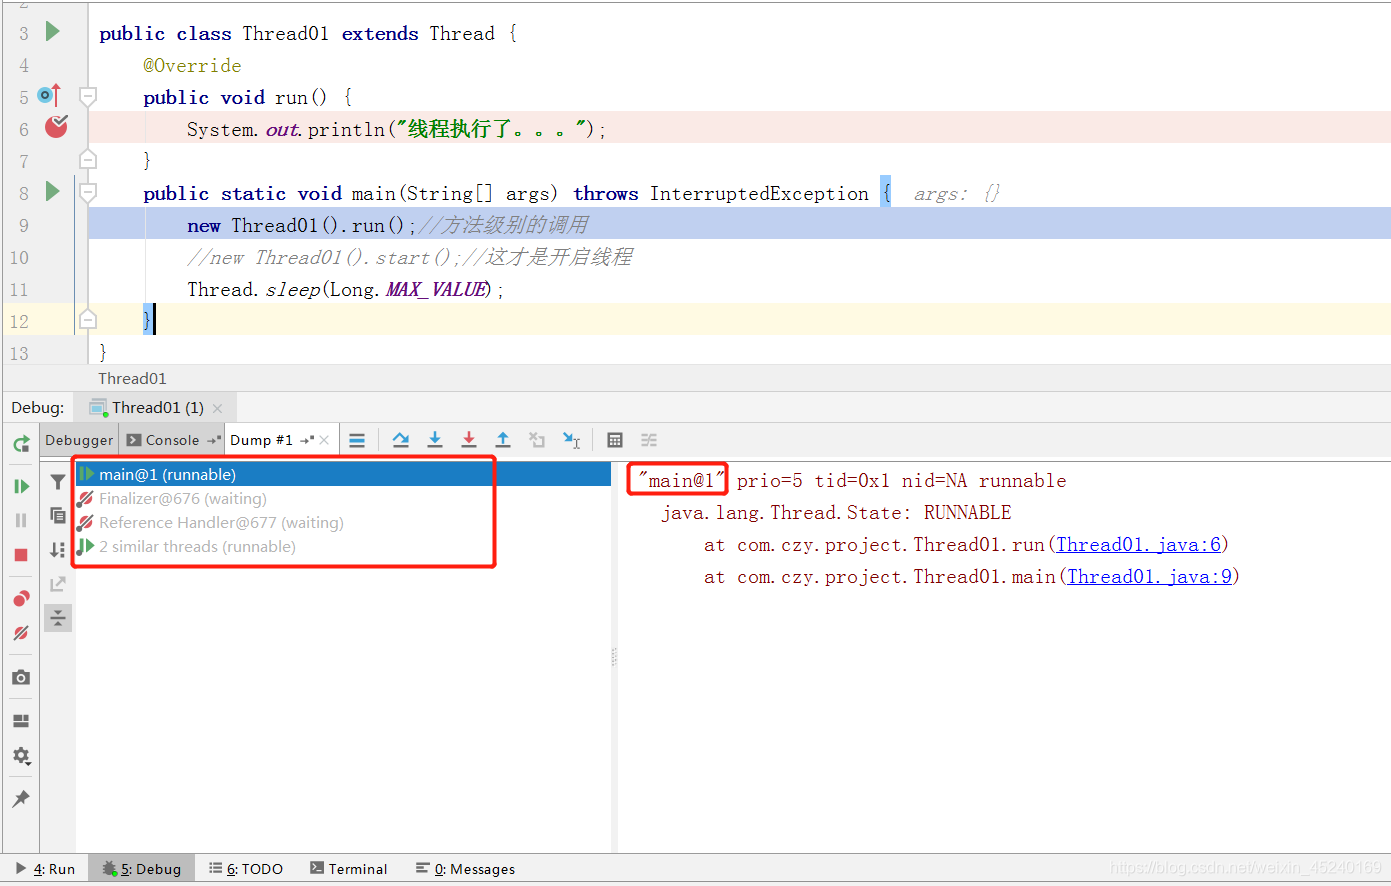
Task: Take a thread dump with camera icon
Action: click(x=21, y=677)
